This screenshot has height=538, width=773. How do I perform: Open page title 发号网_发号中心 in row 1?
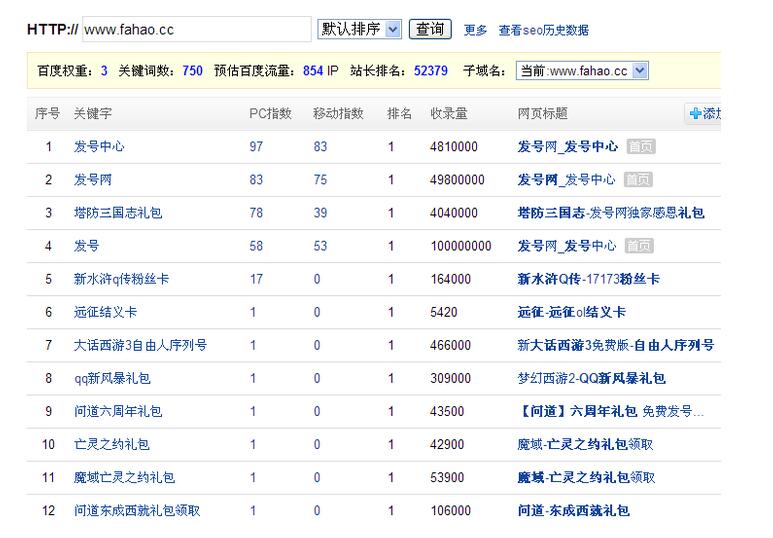[x=567, y=146]
